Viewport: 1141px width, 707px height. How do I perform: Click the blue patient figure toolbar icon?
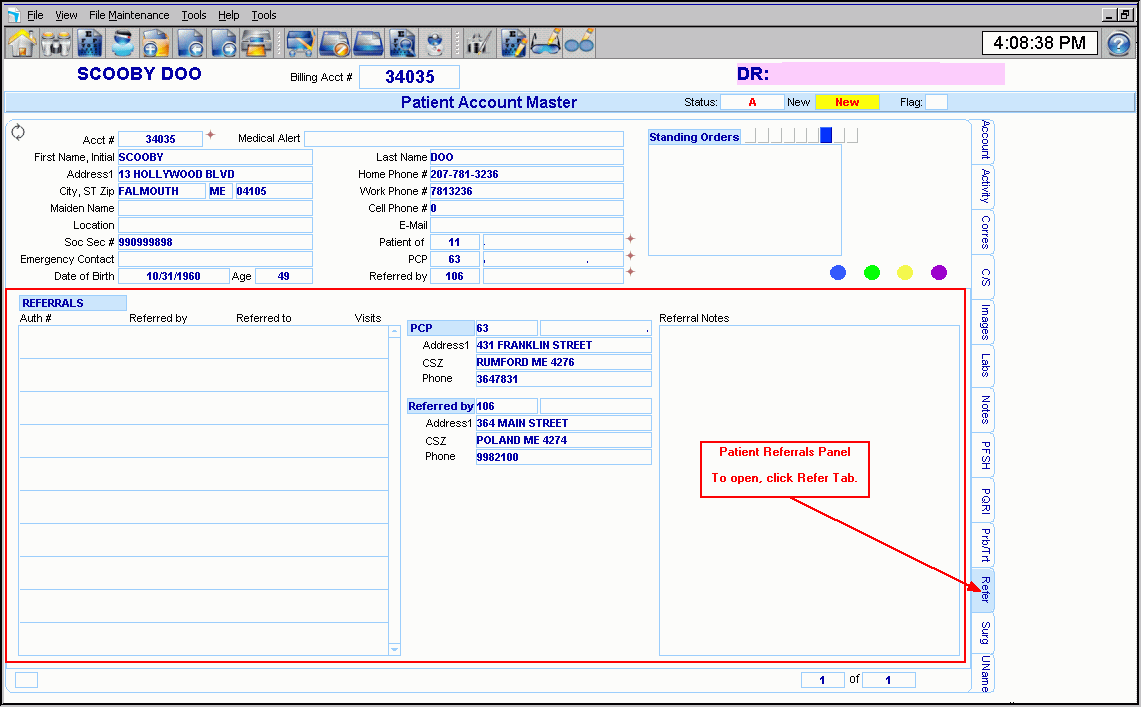[123, 43]
